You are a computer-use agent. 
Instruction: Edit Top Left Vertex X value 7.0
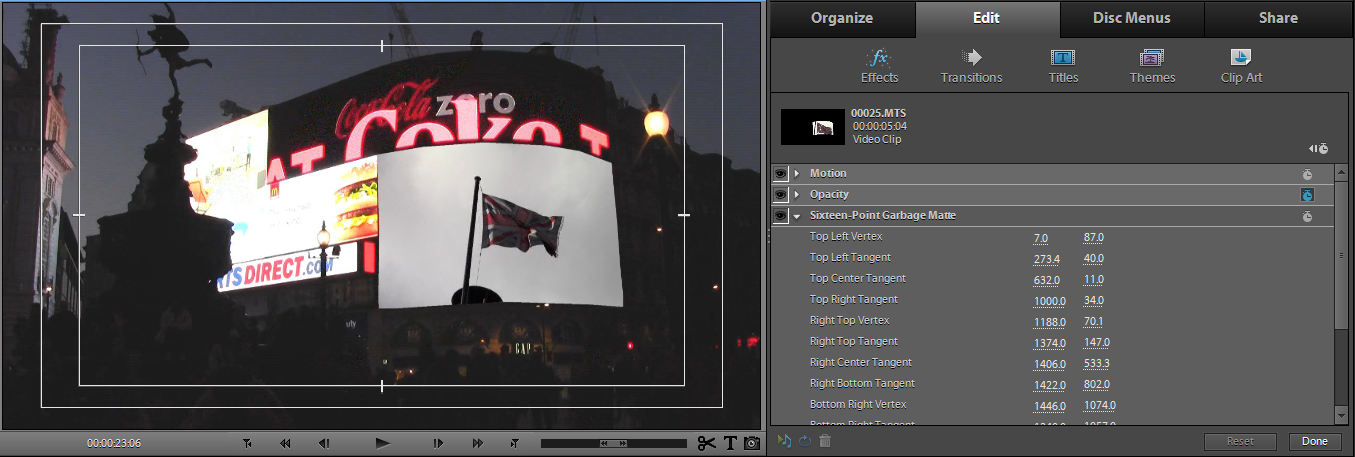click(1041, 238)
